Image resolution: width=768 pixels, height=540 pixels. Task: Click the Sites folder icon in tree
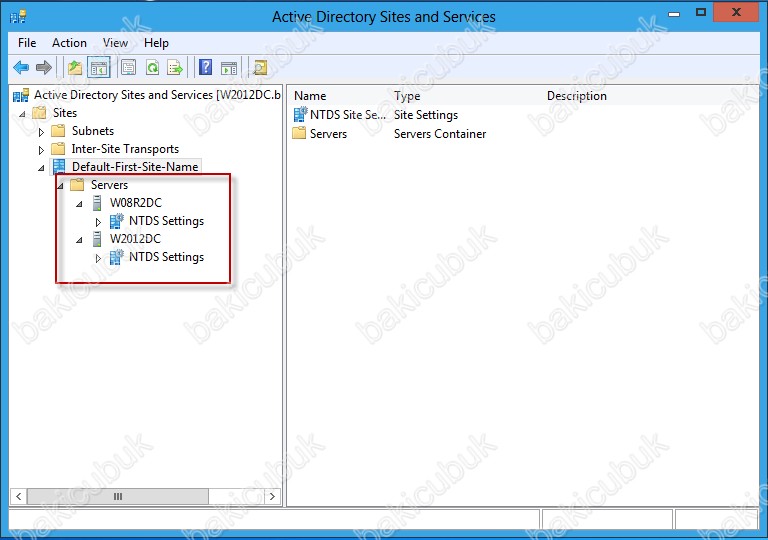point(39,113)
